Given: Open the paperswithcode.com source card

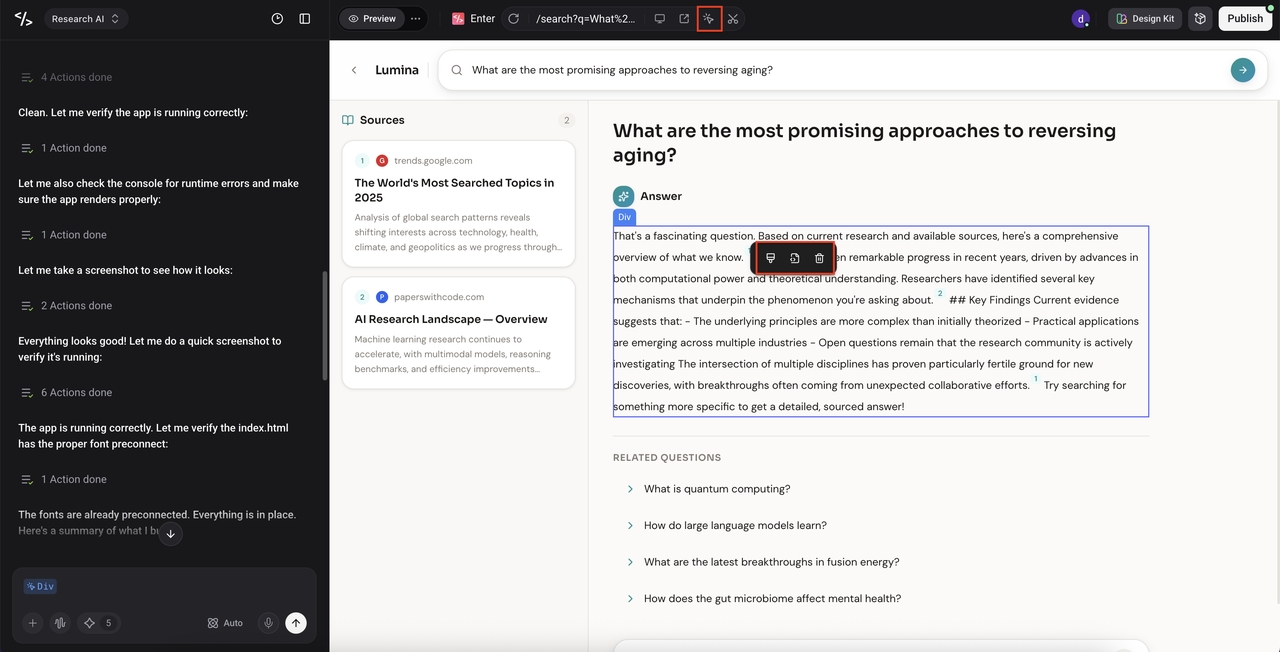Looking at the screenshot, I should pos(458,333).
